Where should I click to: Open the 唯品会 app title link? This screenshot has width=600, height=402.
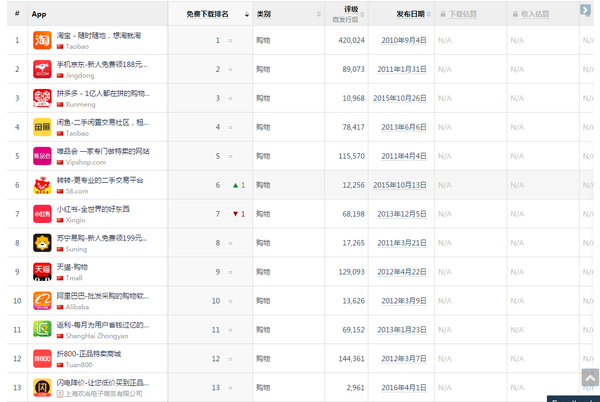(x=103, y=151)
